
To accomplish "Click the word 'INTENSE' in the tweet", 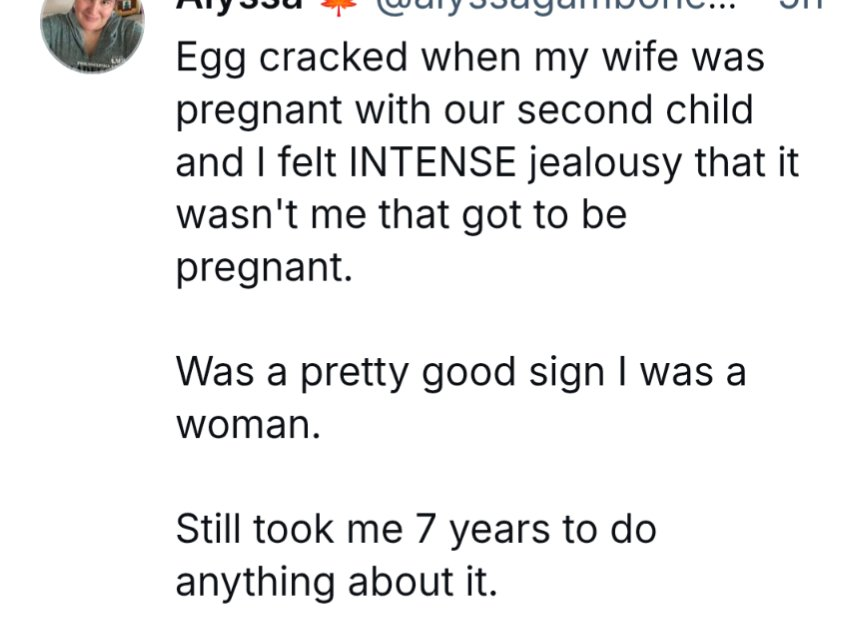I will coord(433,162).
